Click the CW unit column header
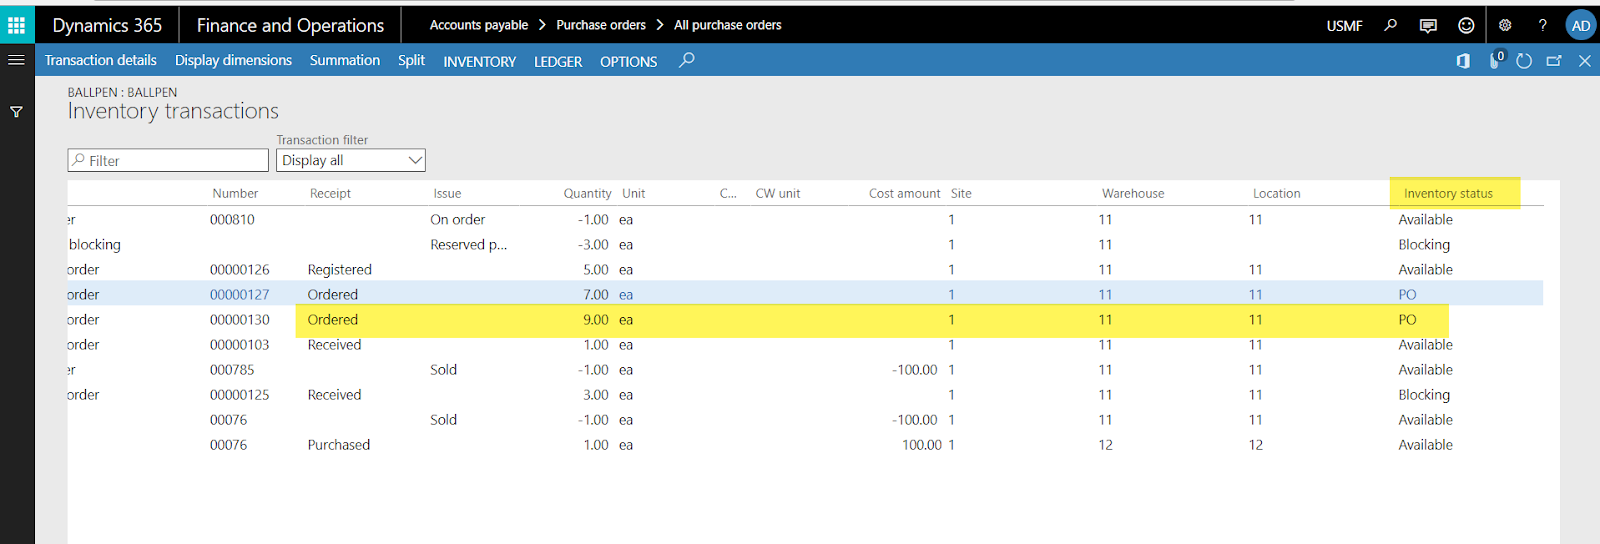 pos(778,193)
